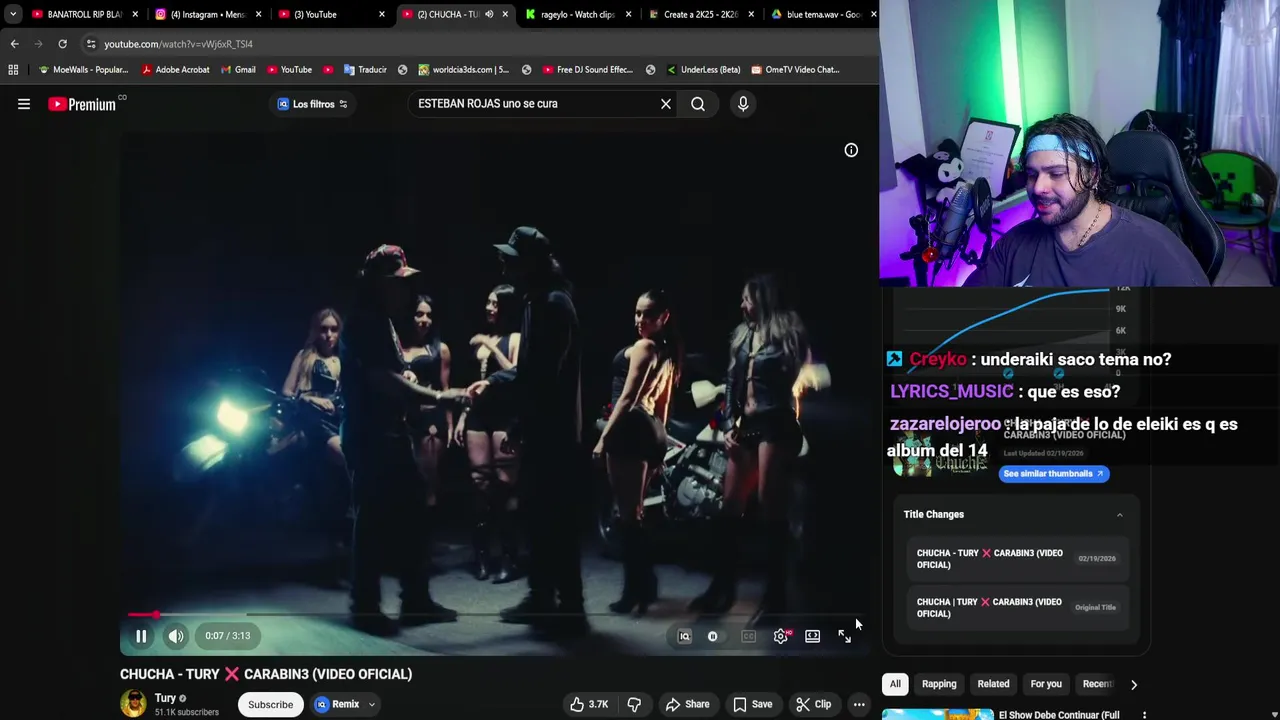1280x720 pixels.
Task: Go back in browser history
Action: [x=14, y=44]
